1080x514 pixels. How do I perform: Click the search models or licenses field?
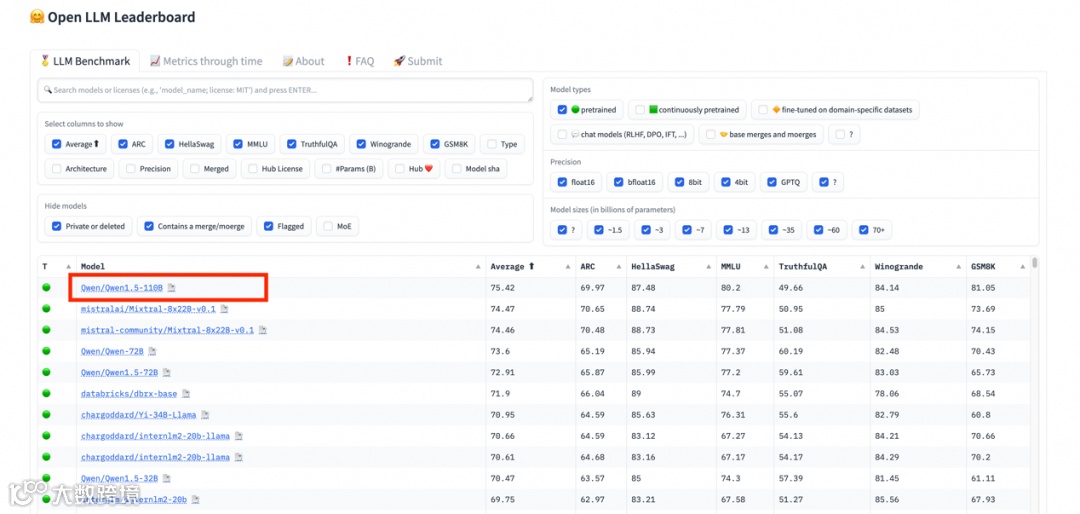click(x=285, y=90)
